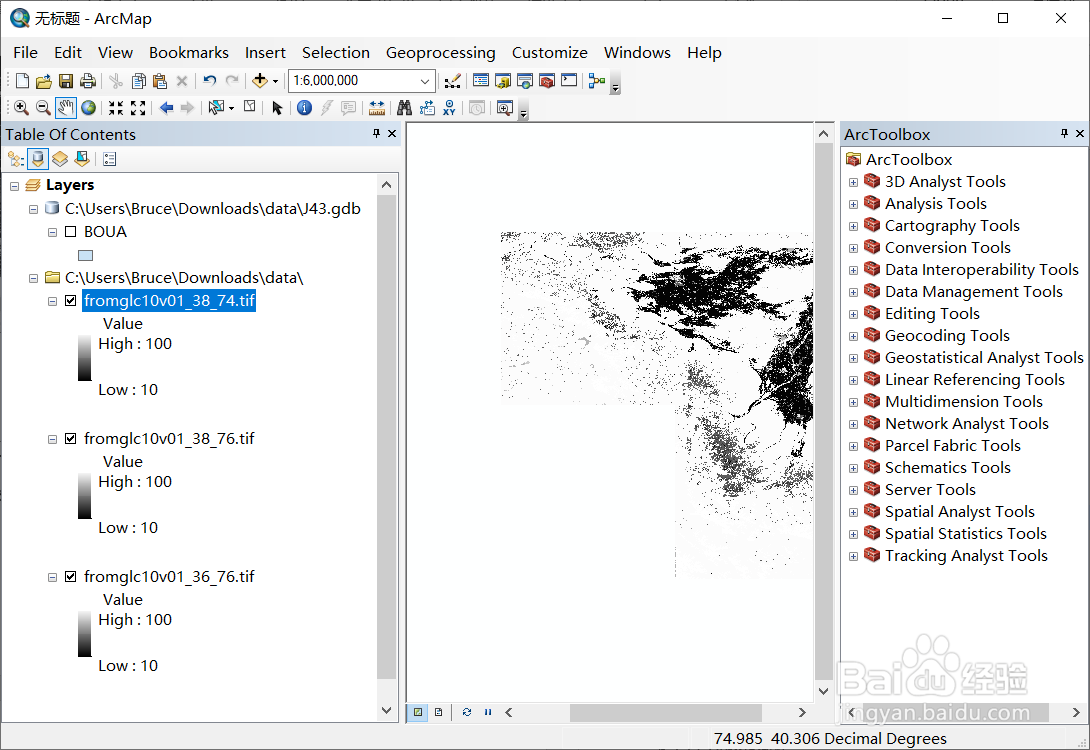Viewport: 1090px width, 750px height.
Task: Select the Zoom Out tool
Action: tap(43, 108)
